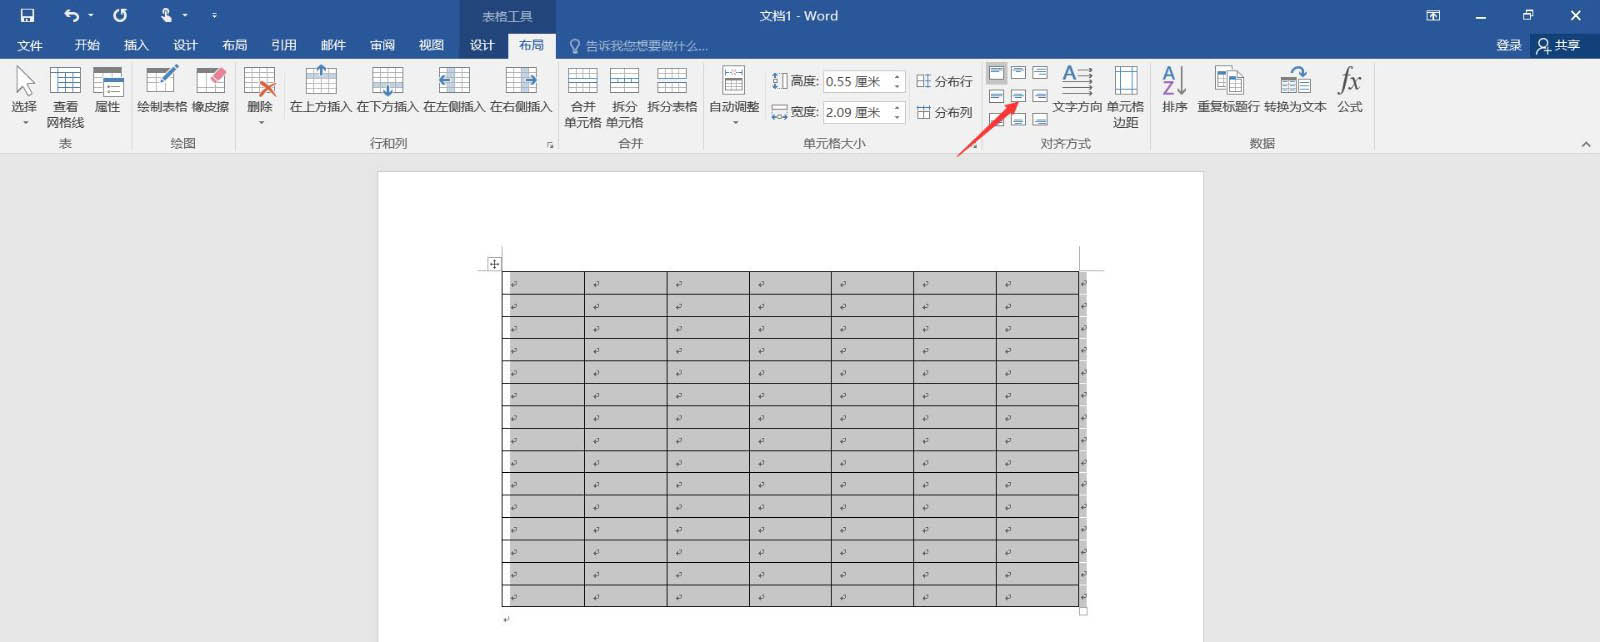Toggle 重复标题行 repeat header rows
The image size is (1600, 642).
(x=1228, y=90)
